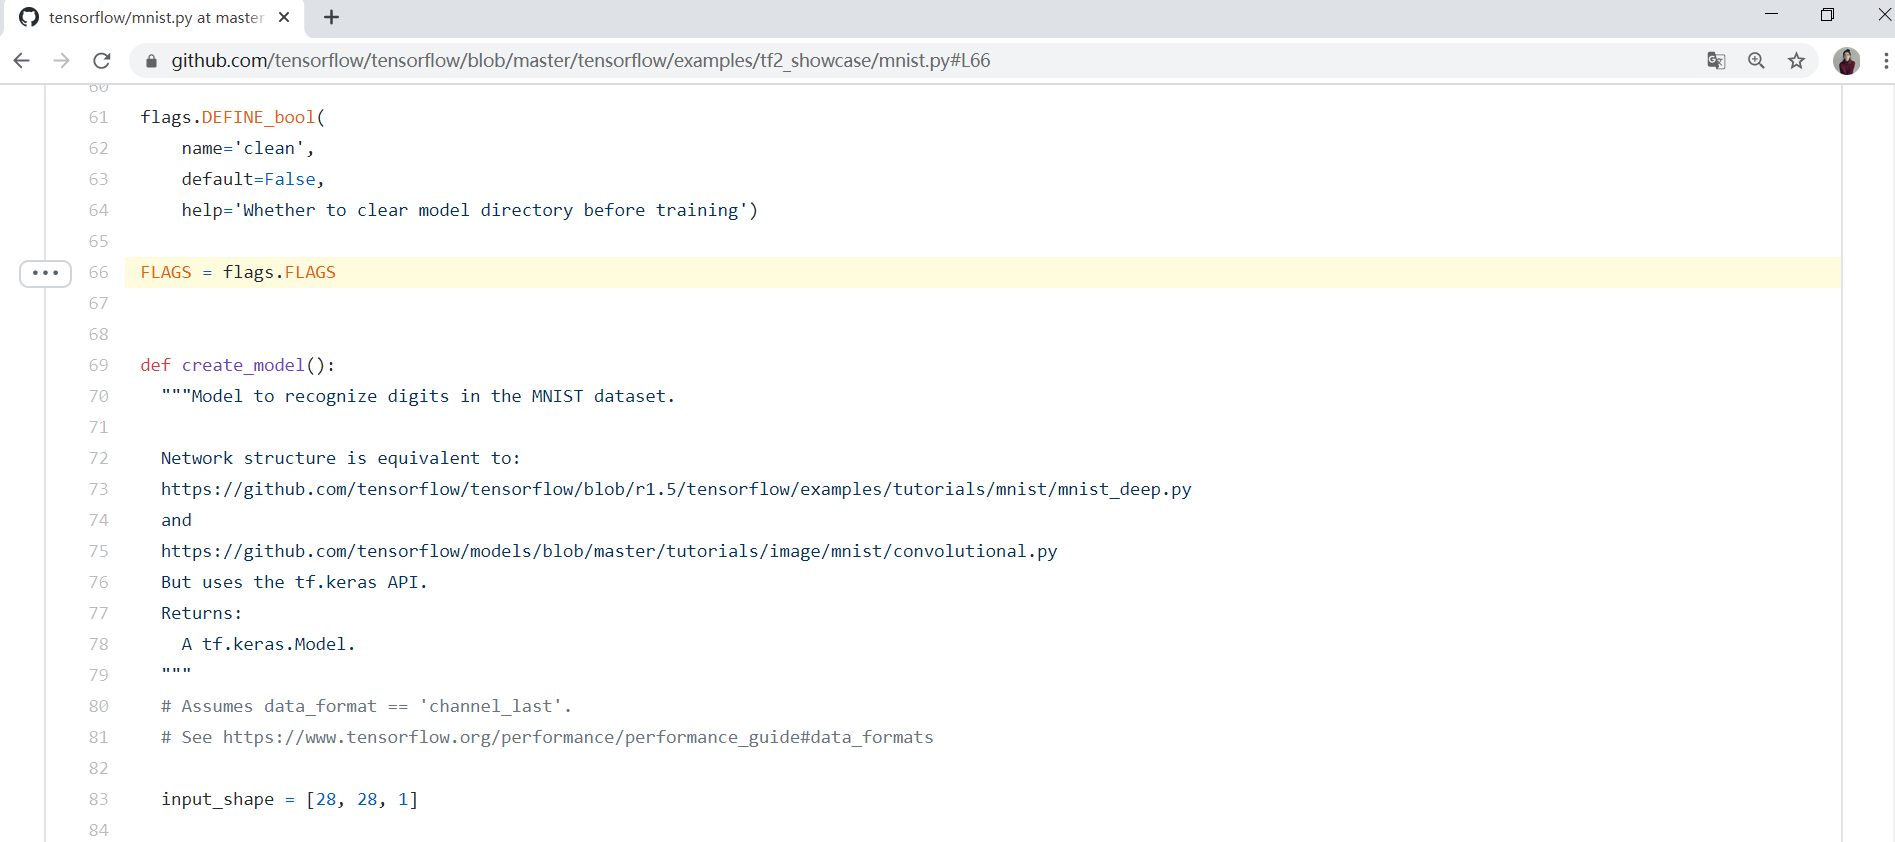Focus the address bar URL

(581, 61)
